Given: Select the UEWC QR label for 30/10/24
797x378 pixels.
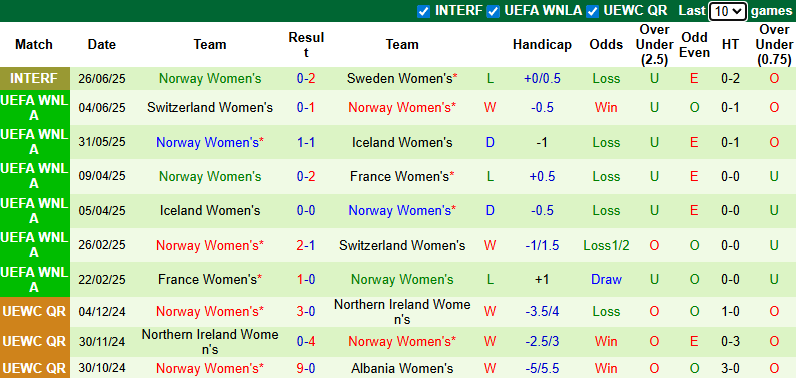Looking at the screenshot, I should click(35, 368).
